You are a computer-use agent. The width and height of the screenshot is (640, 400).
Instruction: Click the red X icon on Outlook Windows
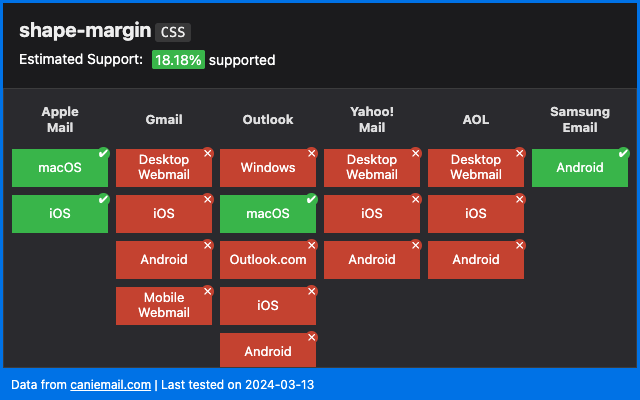[x=311, y=153]
